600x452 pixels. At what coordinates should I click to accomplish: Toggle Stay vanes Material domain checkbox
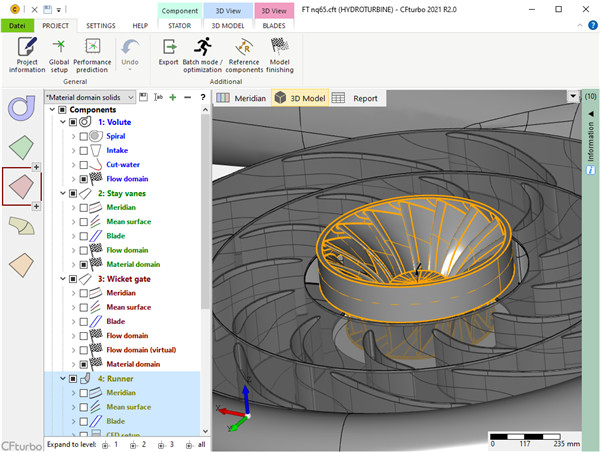pos(83,264)
